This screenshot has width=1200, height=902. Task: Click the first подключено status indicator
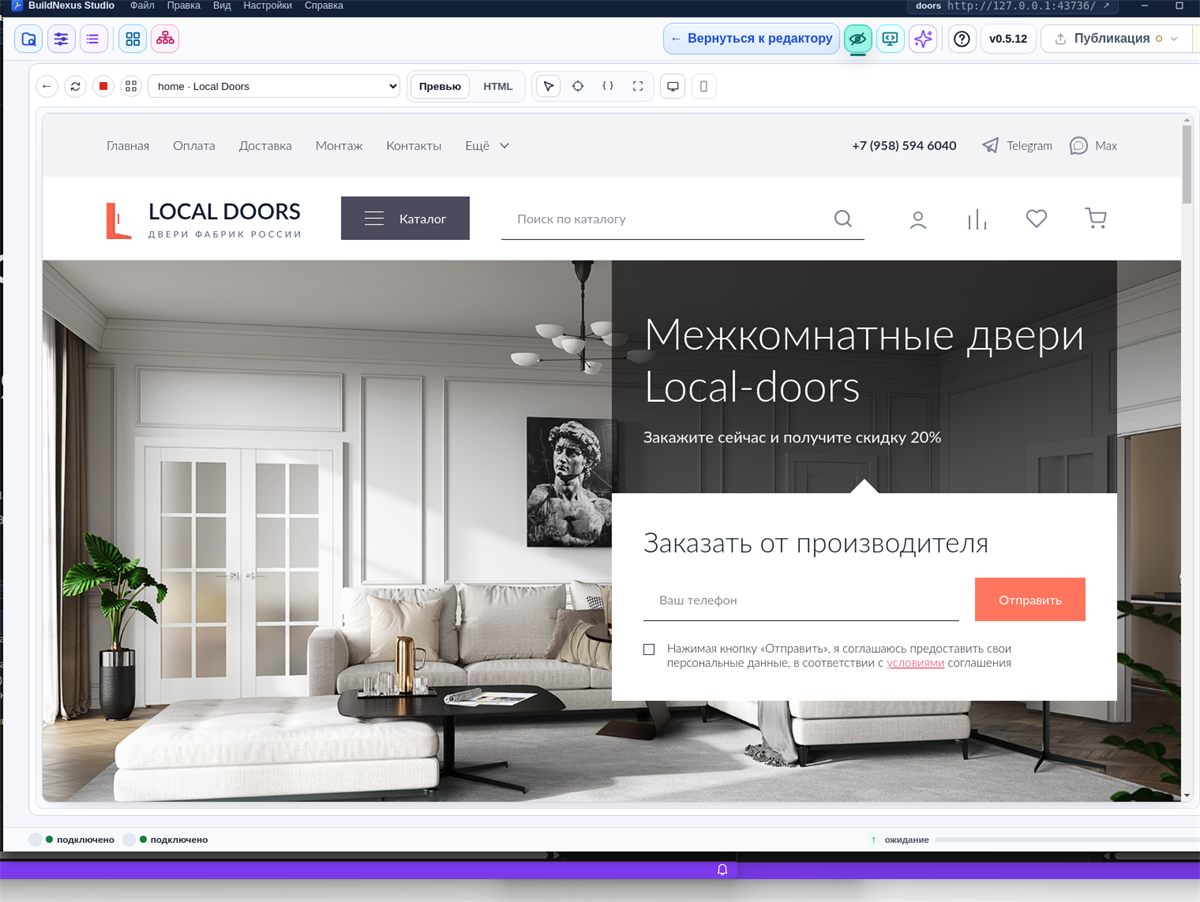72,840
